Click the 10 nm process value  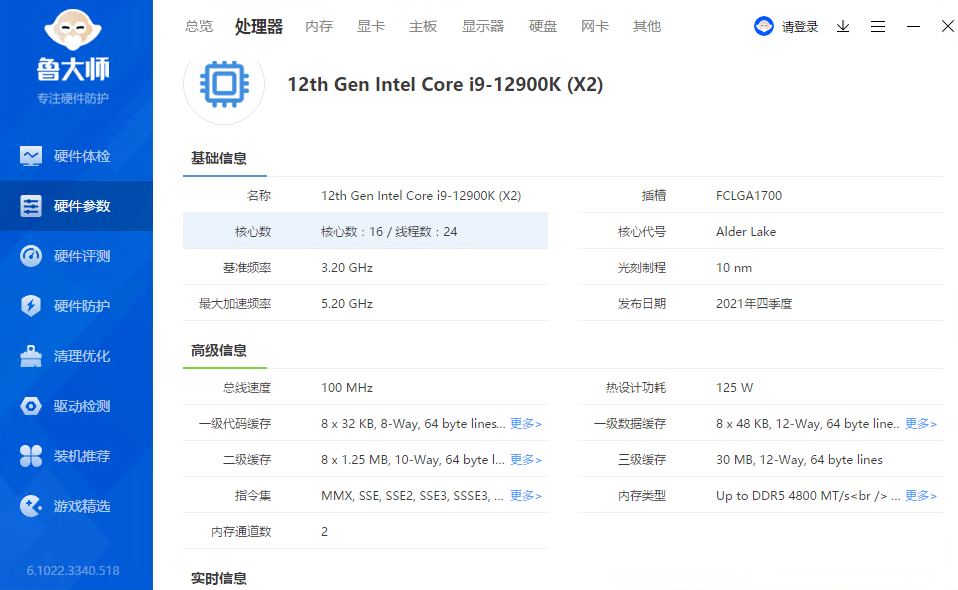pos(734,268)
